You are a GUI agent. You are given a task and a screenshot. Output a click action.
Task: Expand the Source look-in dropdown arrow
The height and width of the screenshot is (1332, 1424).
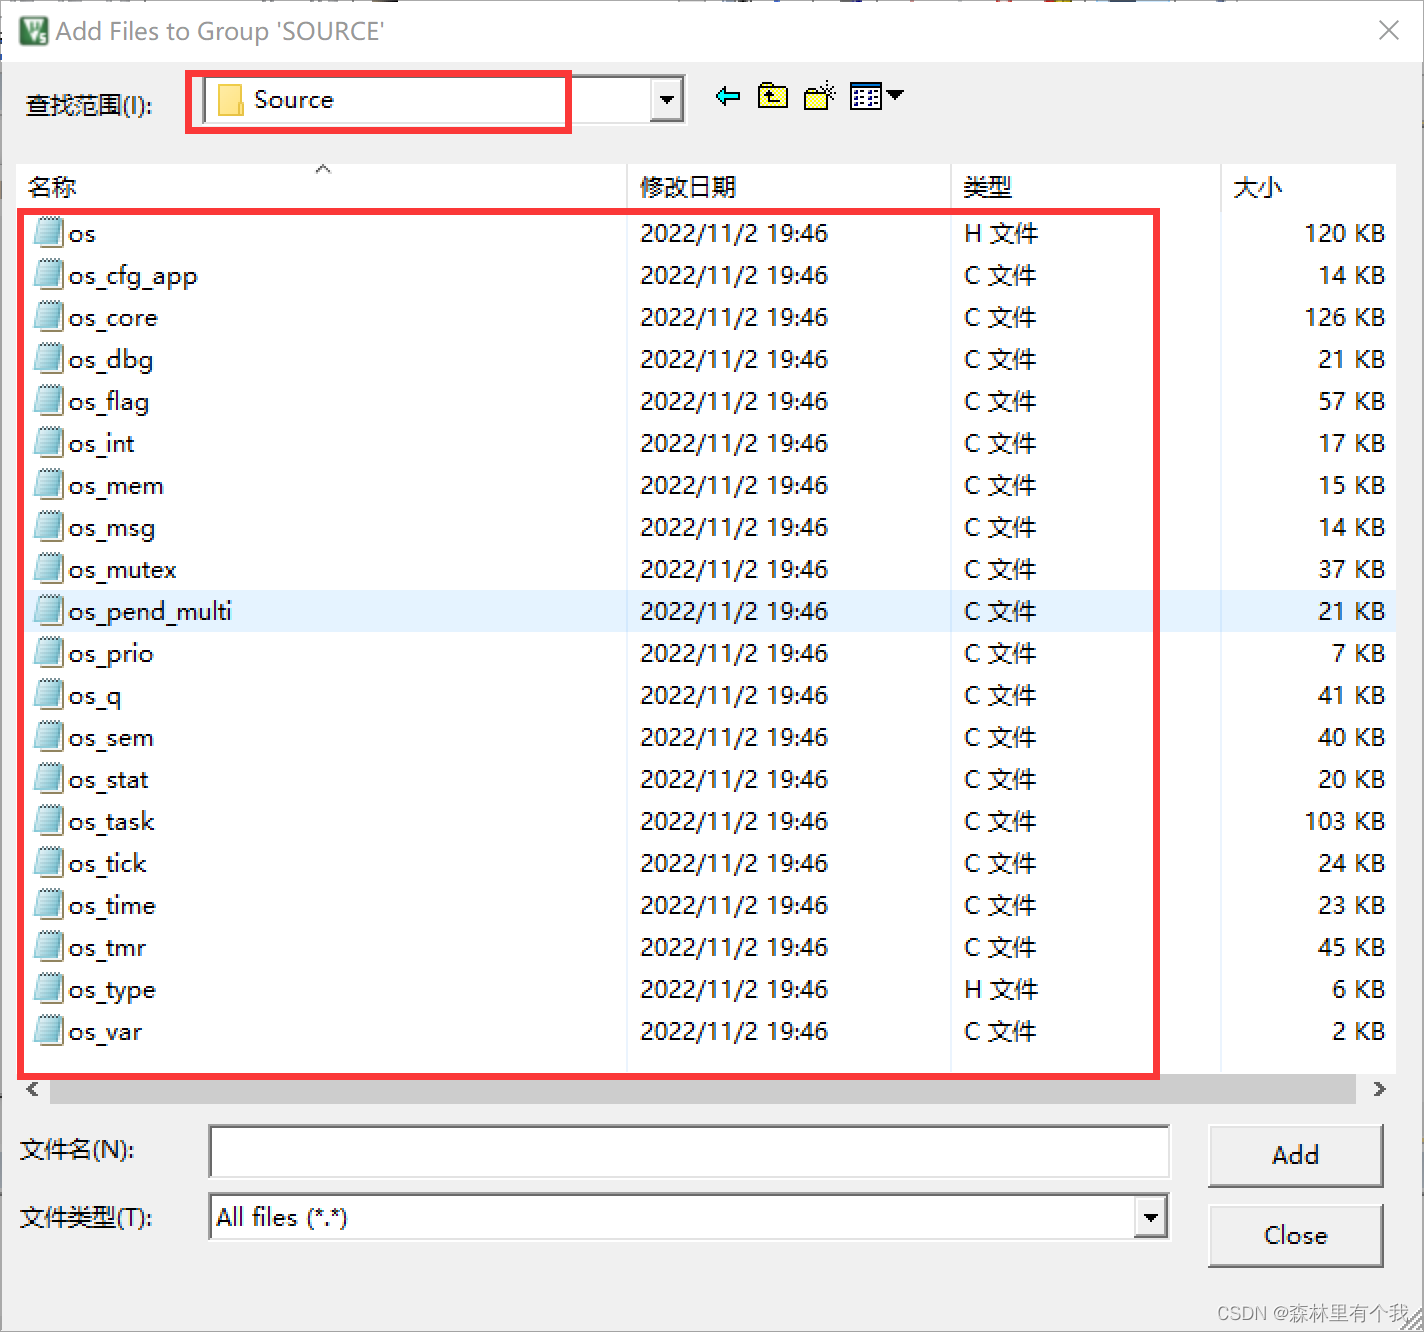pos(666,100)
